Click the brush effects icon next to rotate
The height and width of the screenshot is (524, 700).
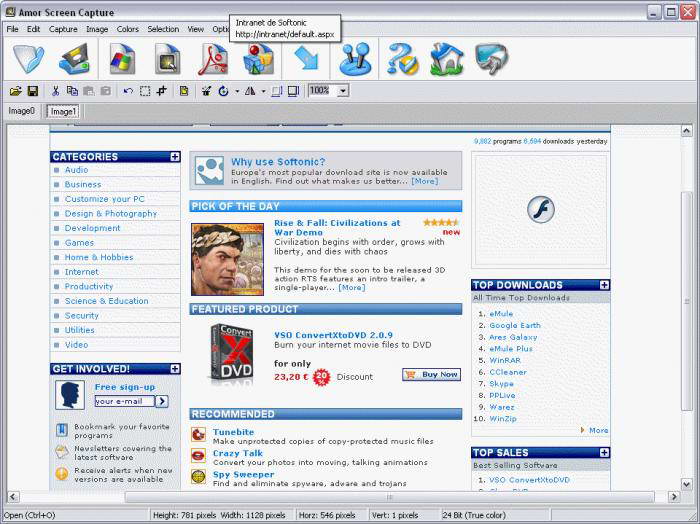point(206,91)
